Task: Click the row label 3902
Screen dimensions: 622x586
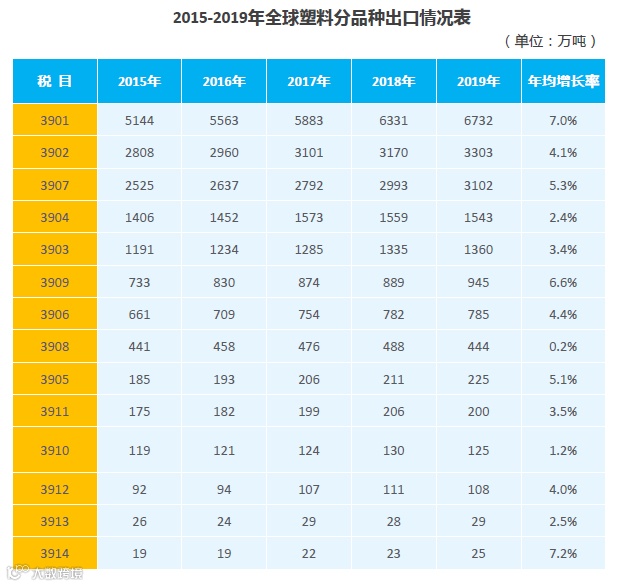Action: (55, 152)
